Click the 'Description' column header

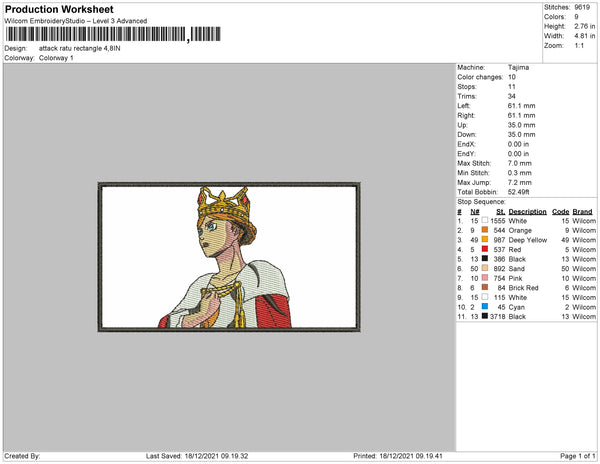(x=527, y=212)
